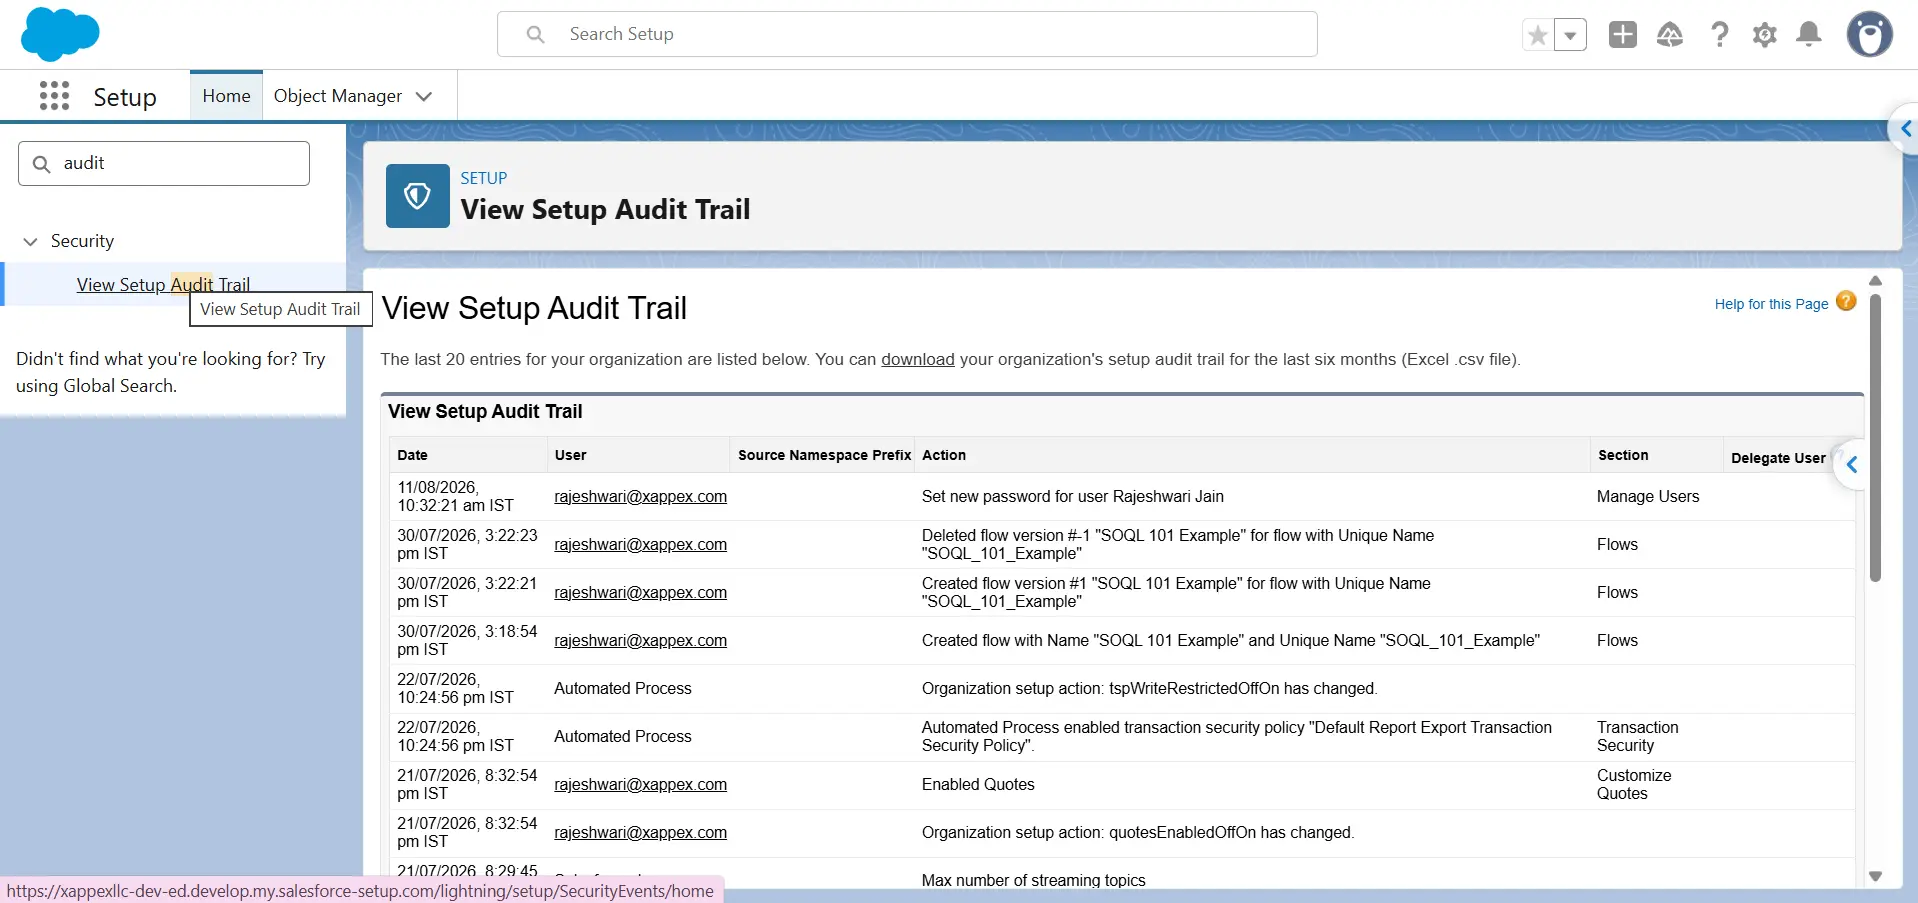This screenshot has width=1918, height=903.
Task: Click the favorites star icon
Action: click(x=1538, y=35)
